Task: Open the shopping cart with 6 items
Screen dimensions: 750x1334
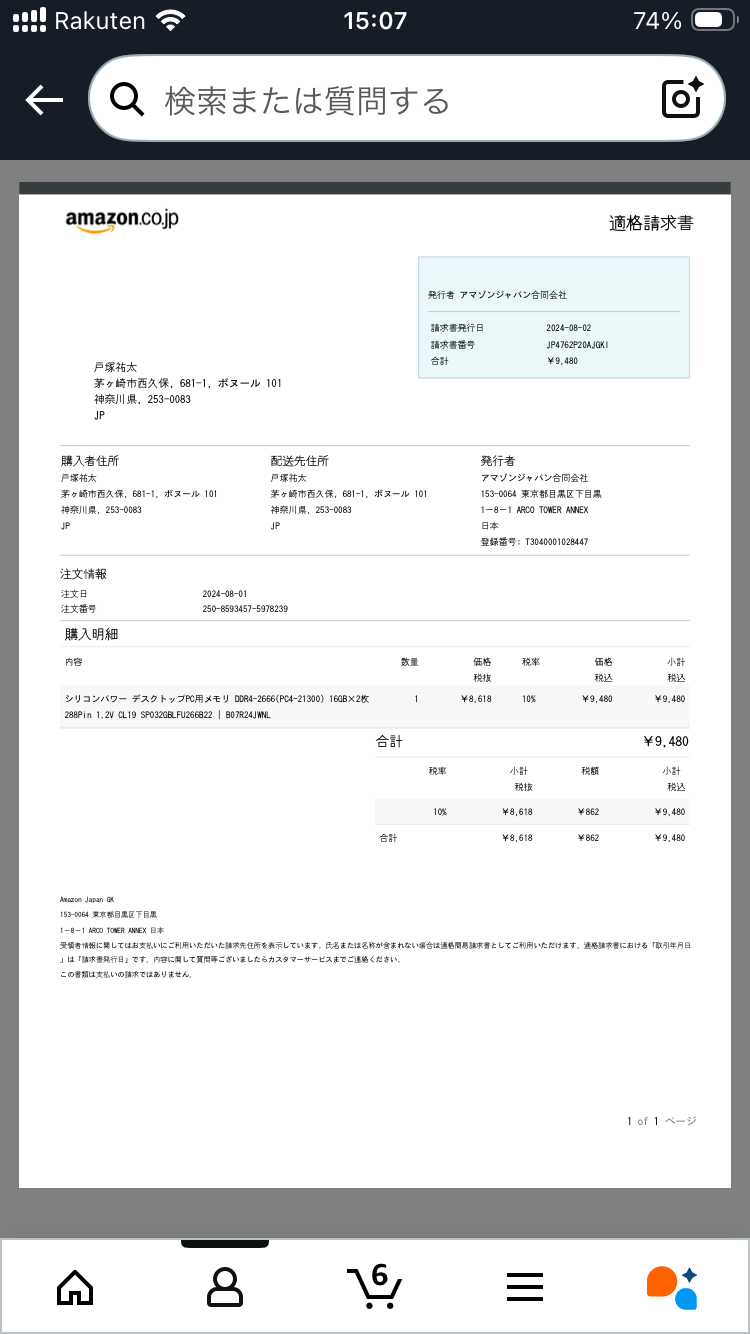Action: [374, 1286]
